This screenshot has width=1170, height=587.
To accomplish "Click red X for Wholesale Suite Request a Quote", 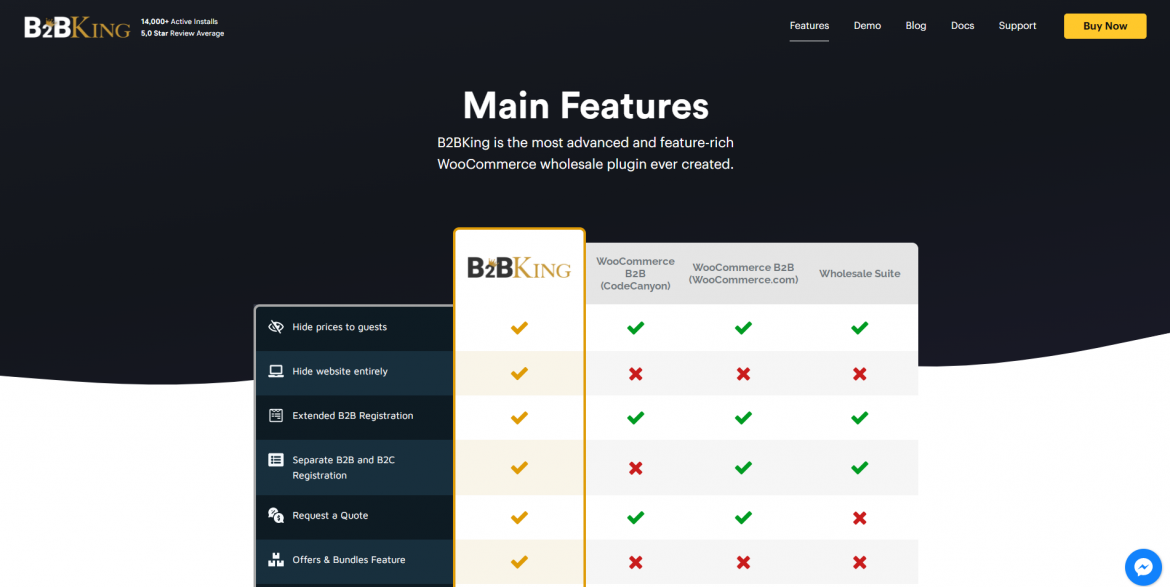I will (859, 518).
